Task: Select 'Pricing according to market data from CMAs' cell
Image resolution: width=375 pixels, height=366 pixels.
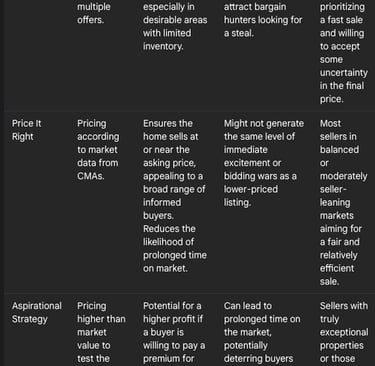Action: (98, 150)
